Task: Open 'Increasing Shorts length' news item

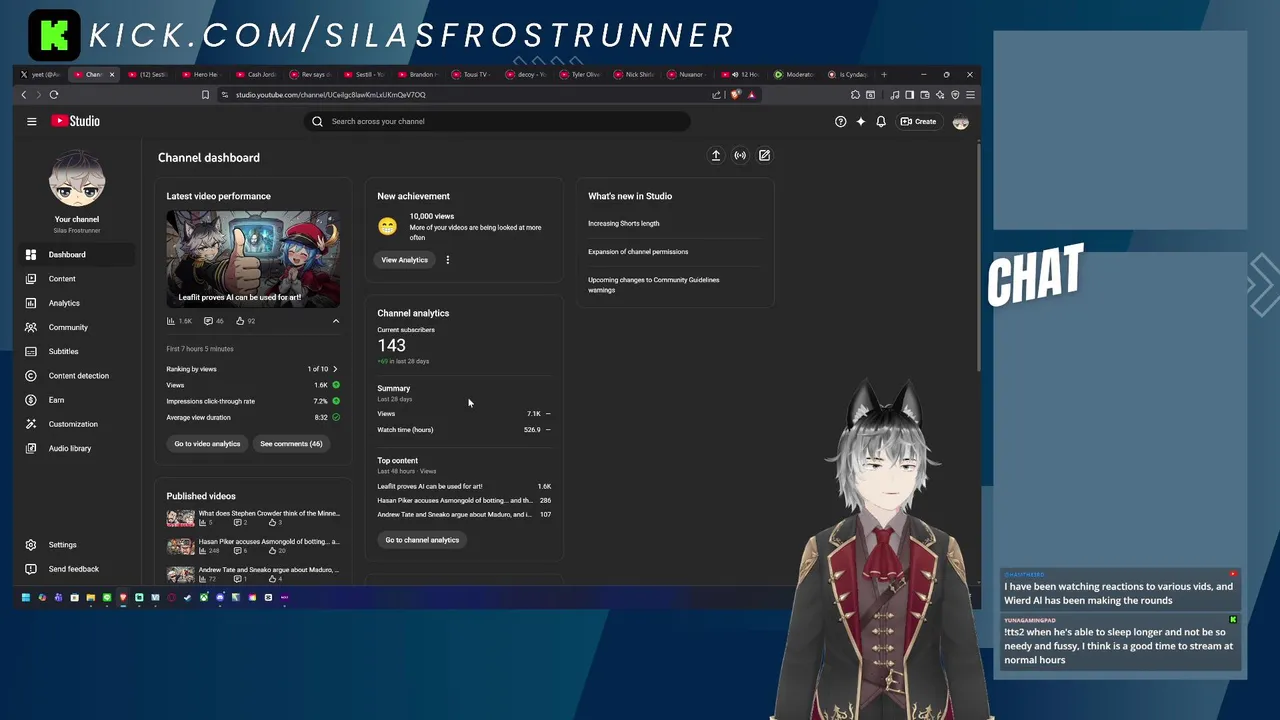Action: (x=624, y=224)
